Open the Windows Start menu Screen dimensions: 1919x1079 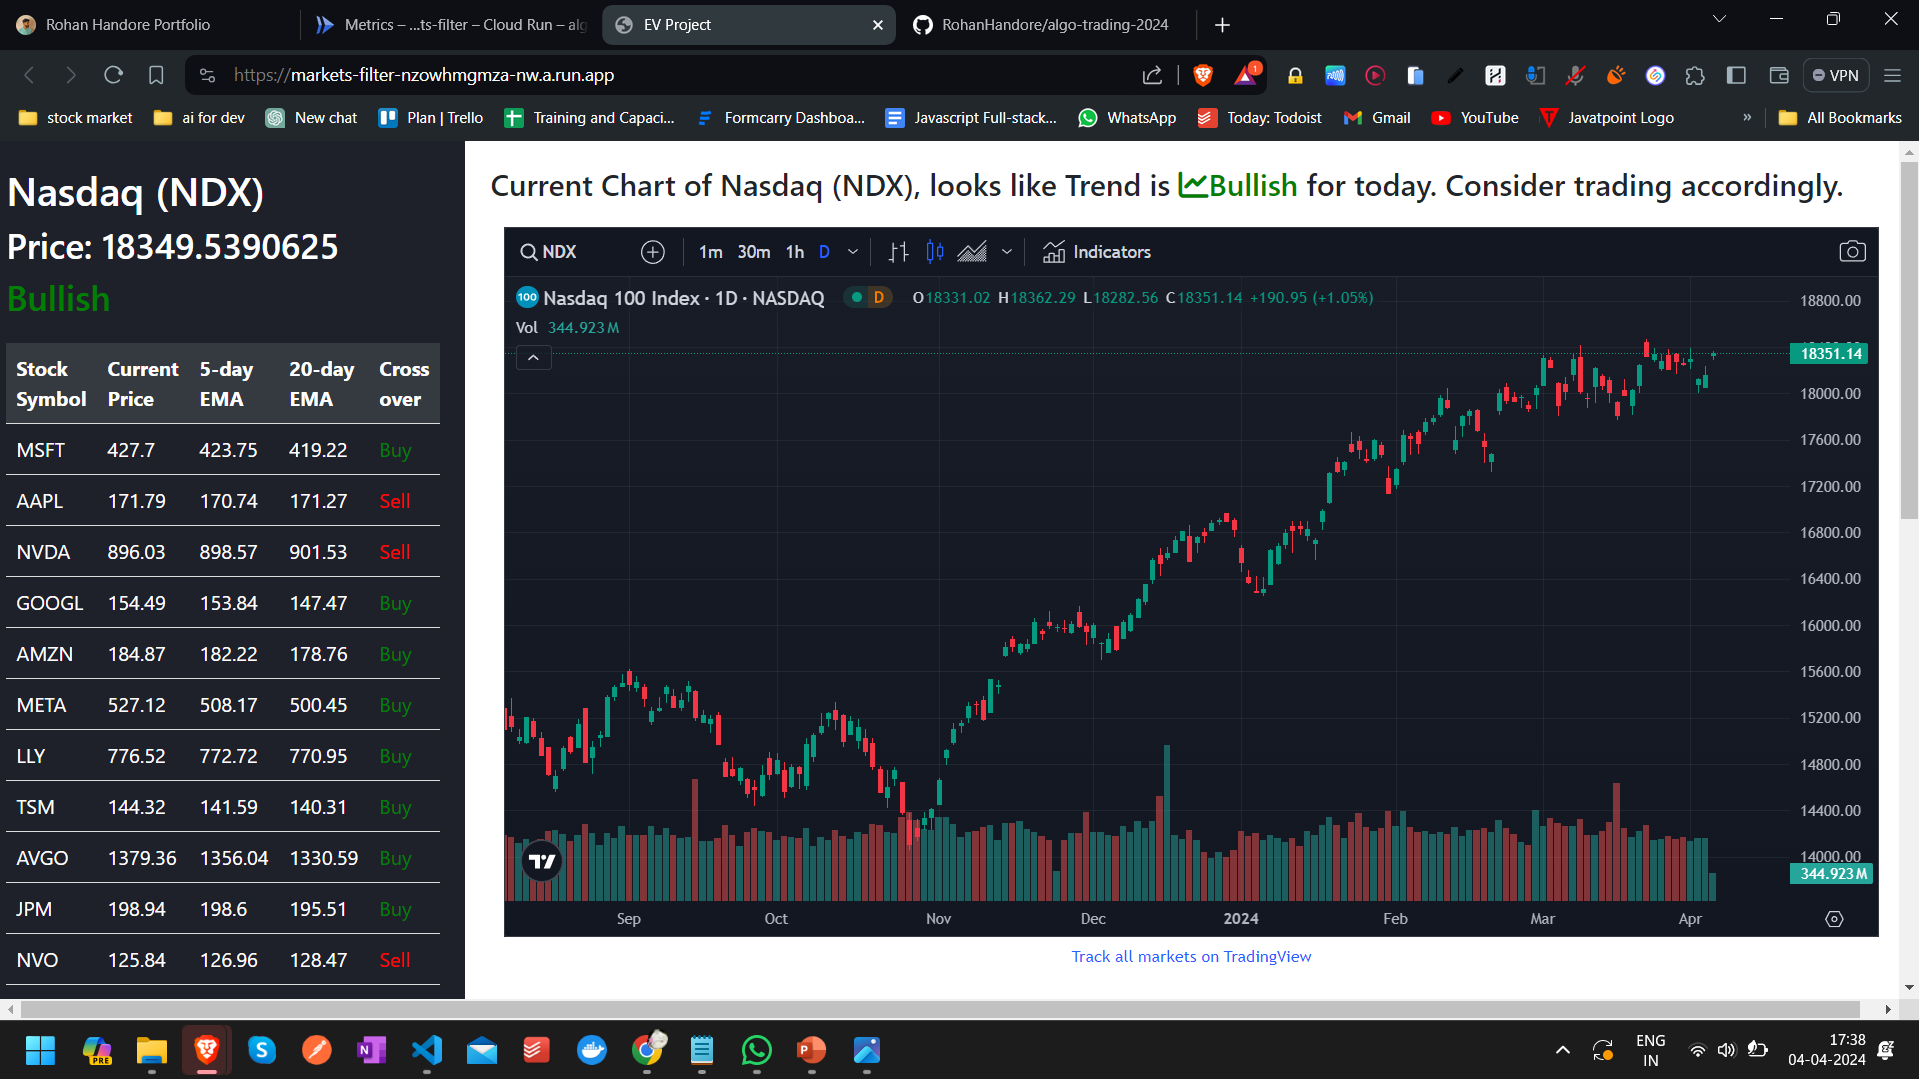point(40,1051)
